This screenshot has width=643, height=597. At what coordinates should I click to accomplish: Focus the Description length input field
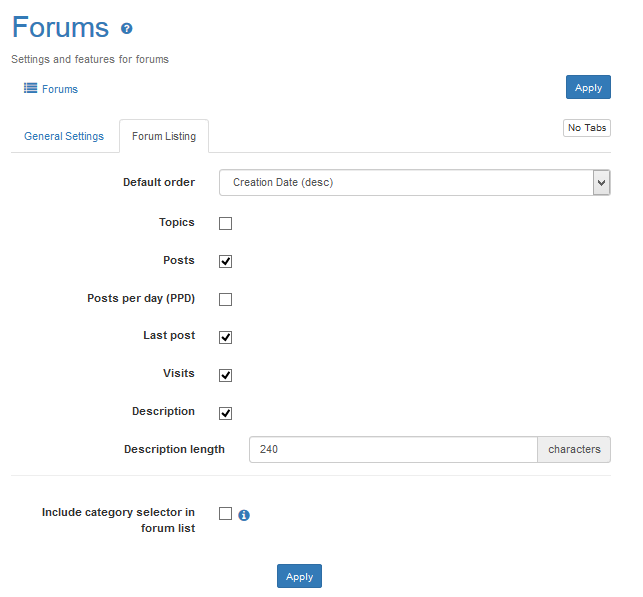pyautogui.click(x=393, y=449)
